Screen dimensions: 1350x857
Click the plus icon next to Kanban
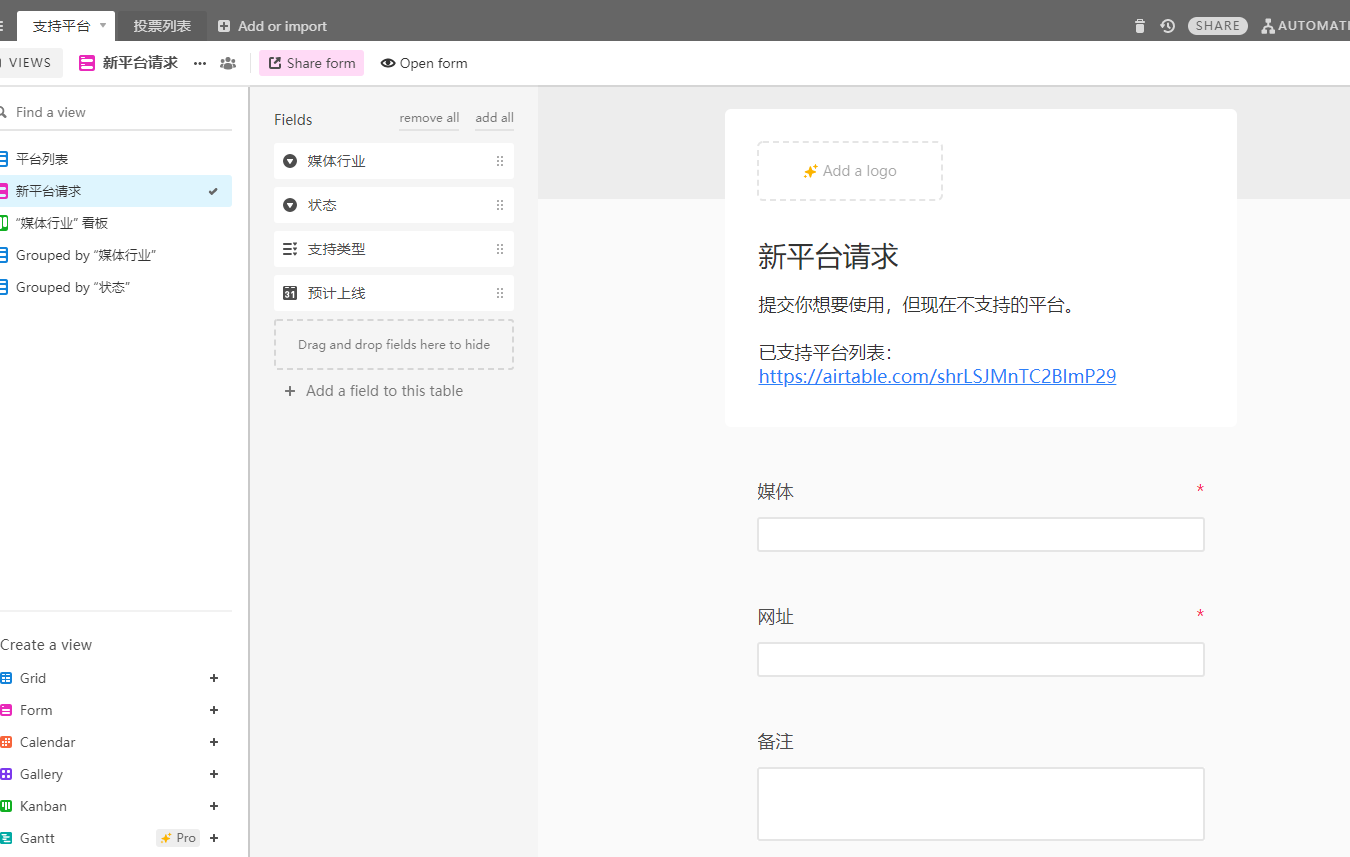214,806
